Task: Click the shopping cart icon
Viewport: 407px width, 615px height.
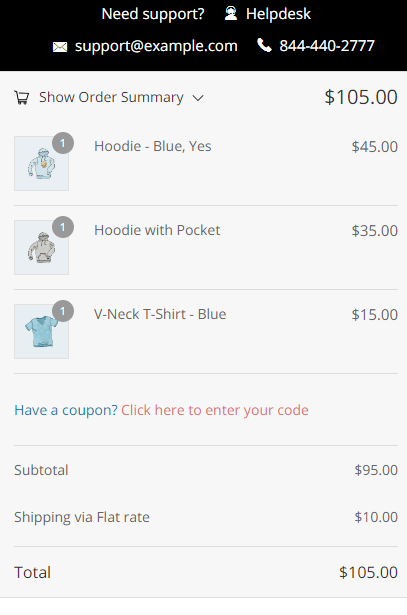Action: point(22,97)
